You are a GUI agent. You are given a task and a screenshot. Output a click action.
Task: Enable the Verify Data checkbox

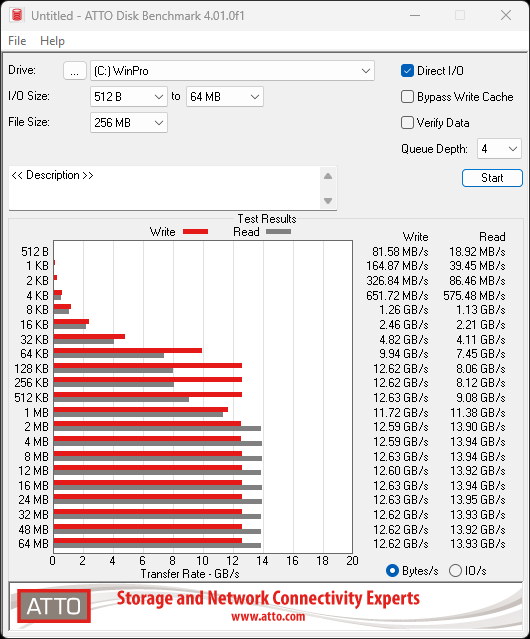coord(407,123)
